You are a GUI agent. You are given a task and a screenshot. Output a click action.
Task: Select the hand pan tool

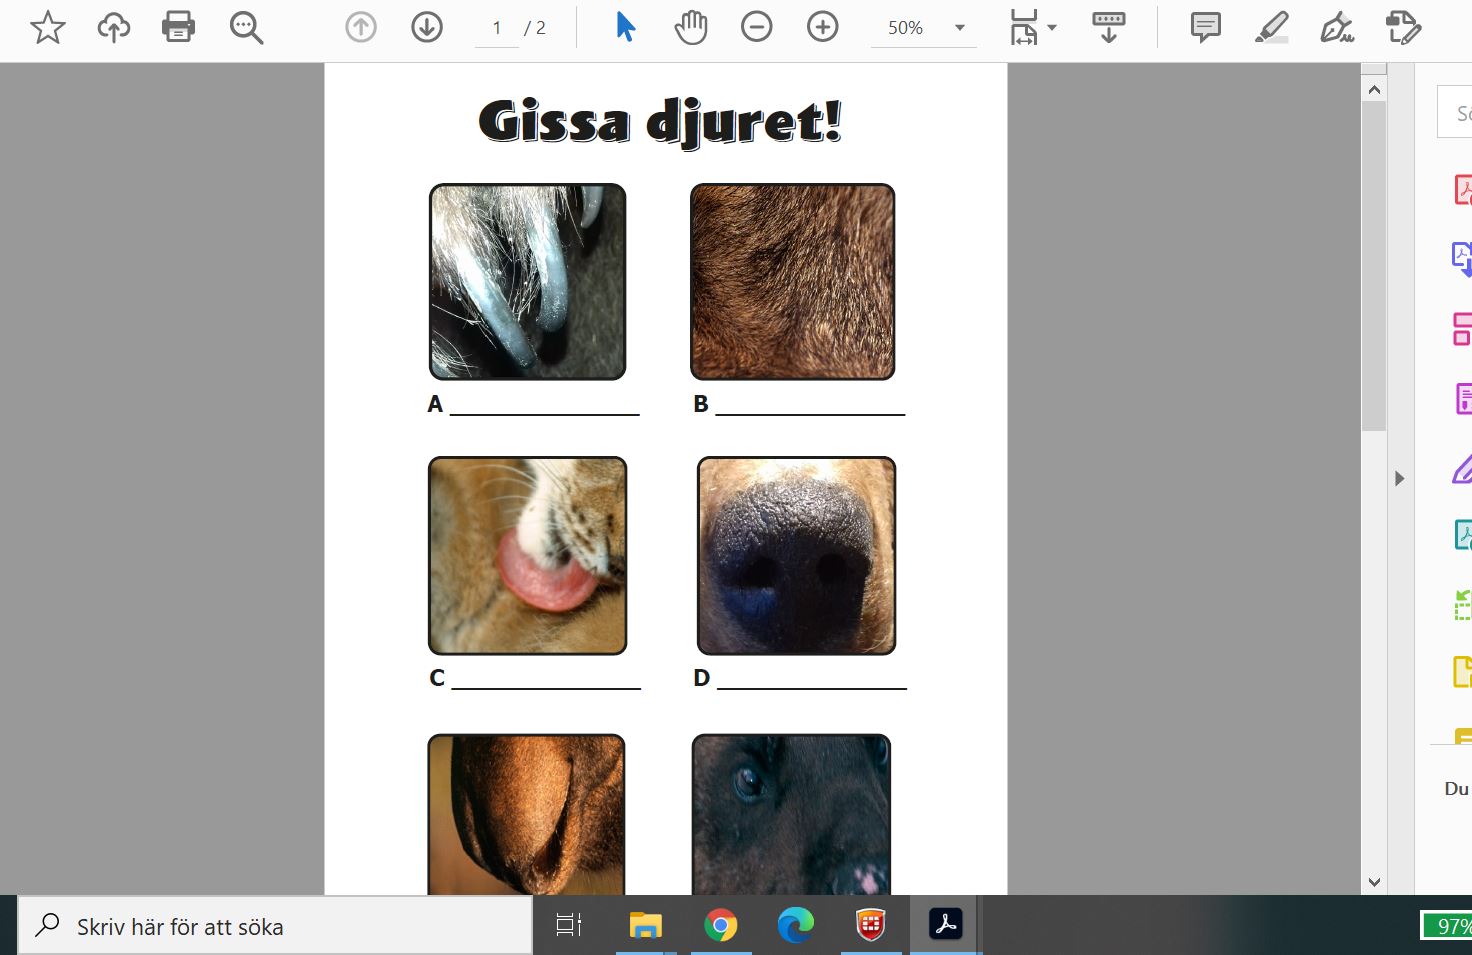coord(690,27)
